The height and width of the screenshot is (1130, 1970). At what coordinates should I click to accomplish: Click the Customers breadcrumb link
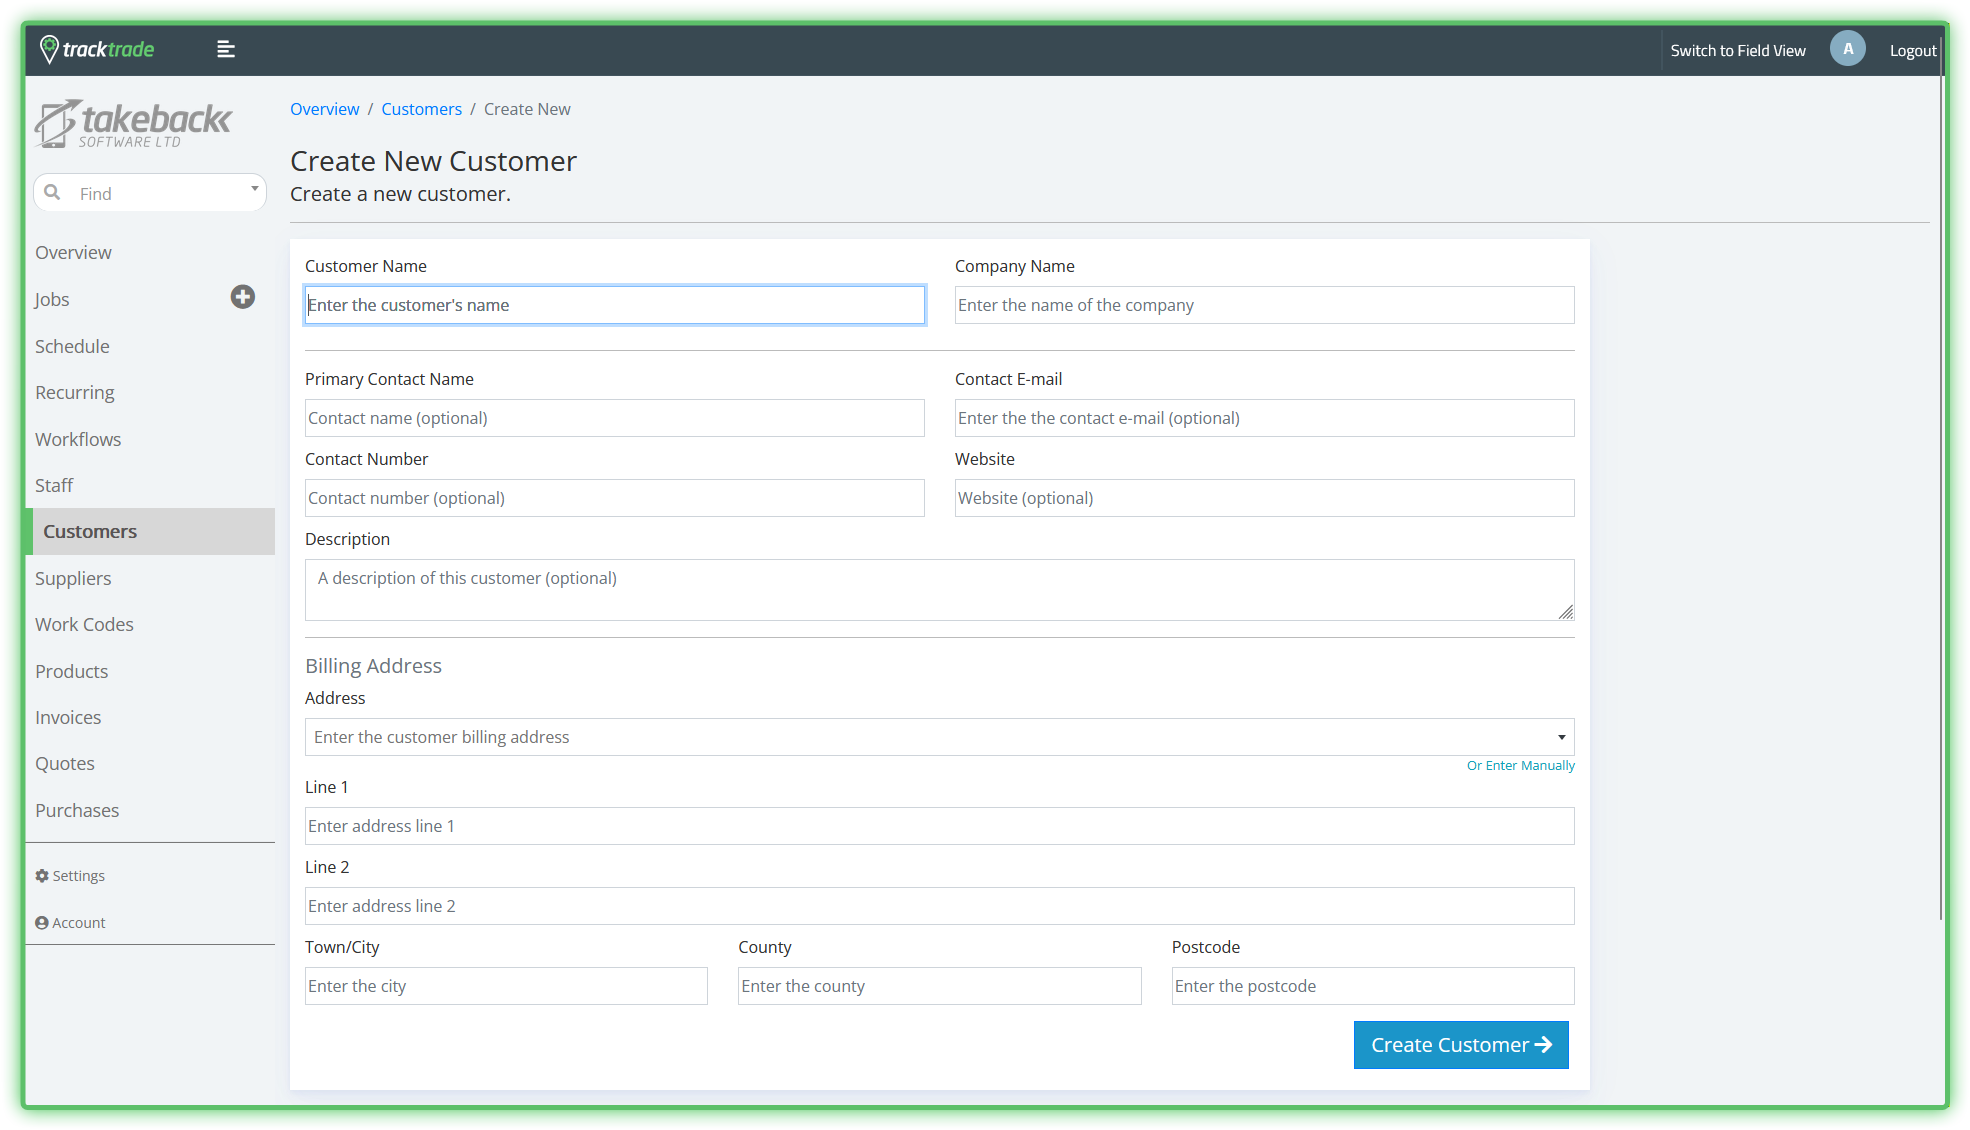(421, 109)
